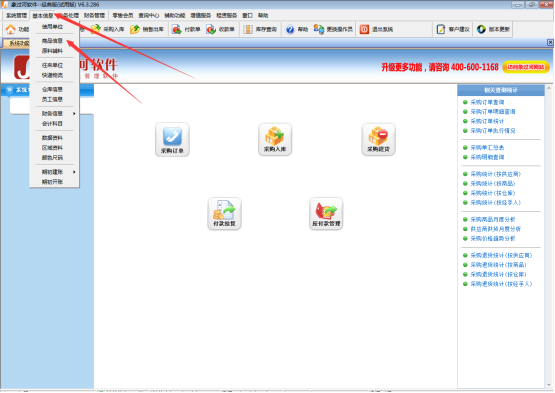Select 仓库信息 in the dropdown menu
The width and height of the screenshot is (555, 393).
[x=52, y=90]
